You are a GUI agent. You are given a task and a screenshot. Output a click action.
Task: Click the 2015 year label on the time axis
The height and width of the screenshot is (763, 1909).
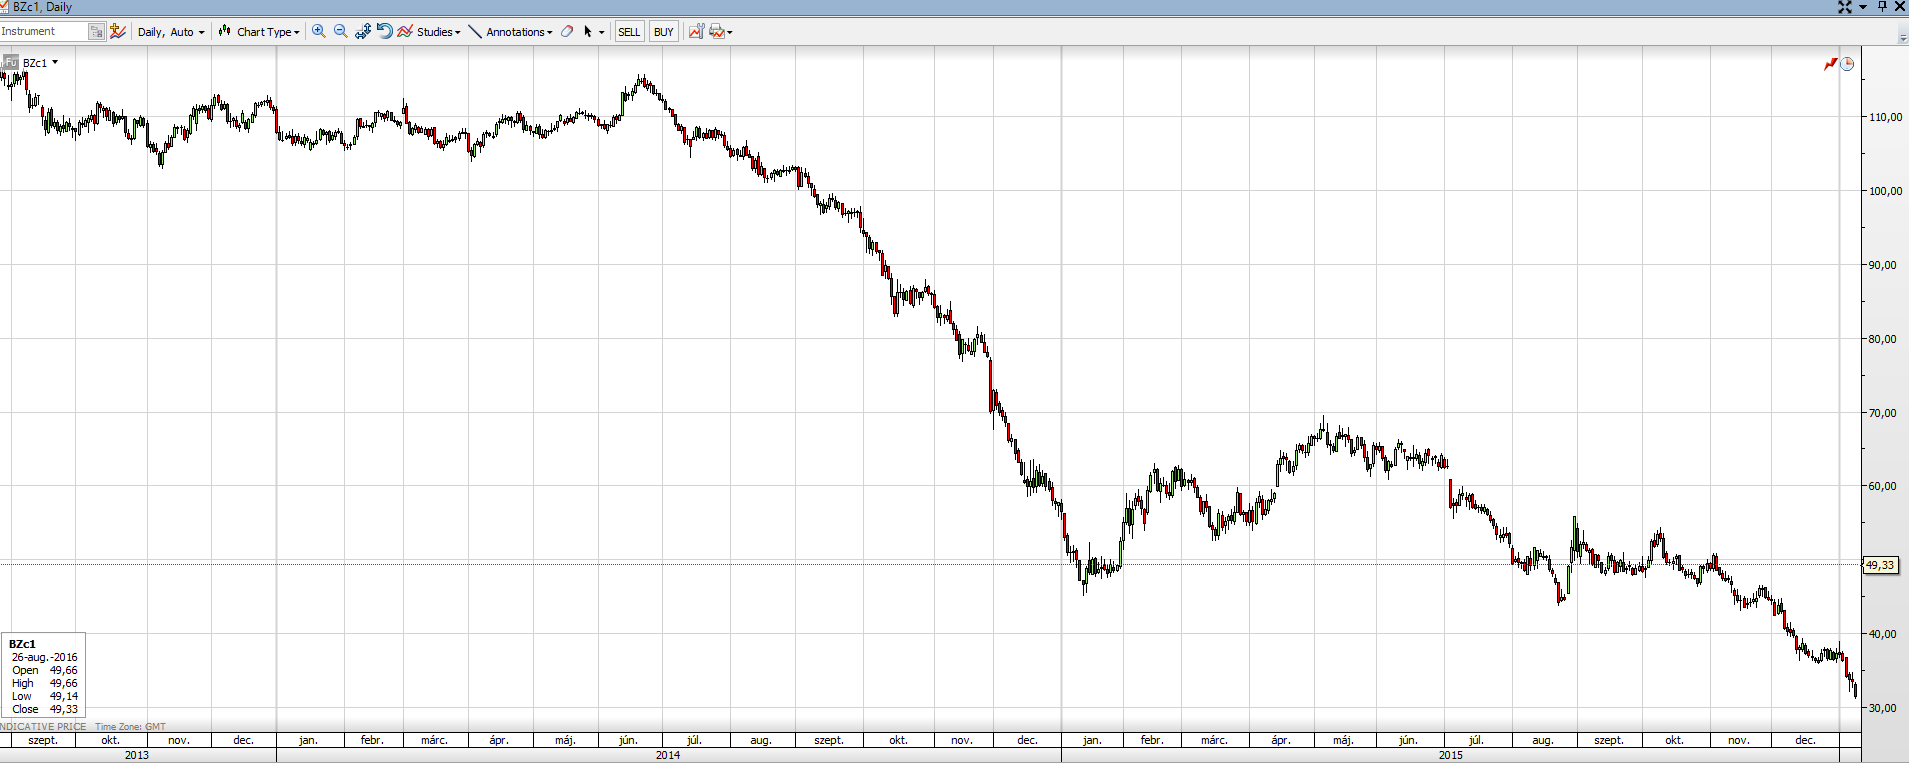1451,755
